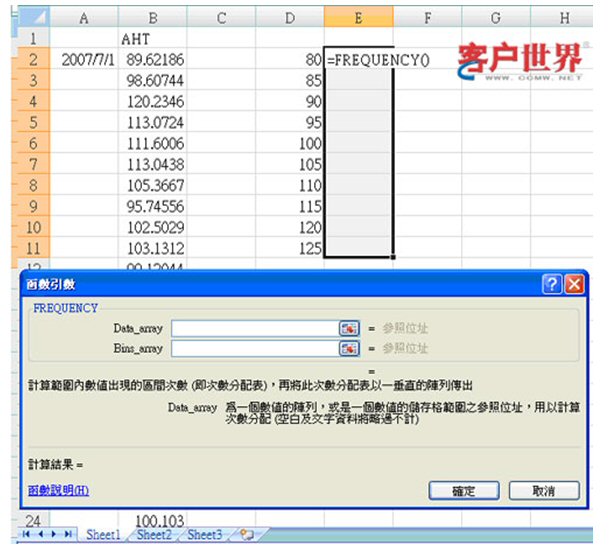Click the Bins_array range selector icon
Screen dimensions: 609x553
(x=349, y=348)
